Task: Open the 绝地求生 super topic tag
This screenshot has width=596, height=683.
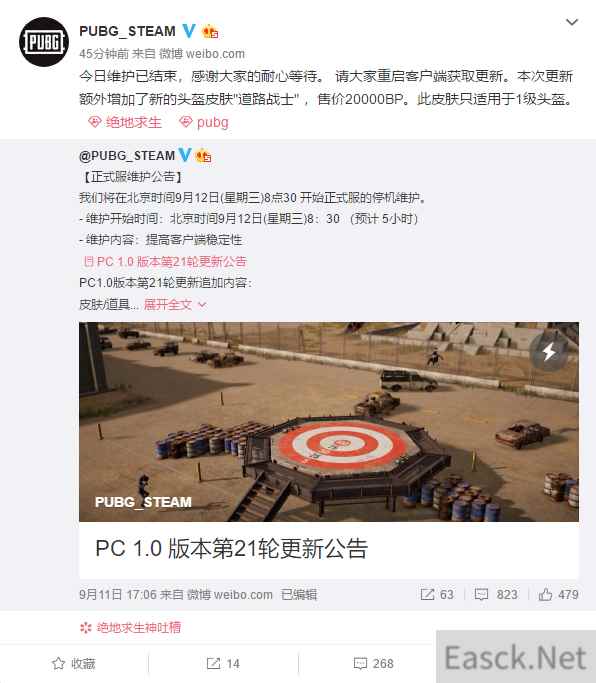Action: (125, 122)
